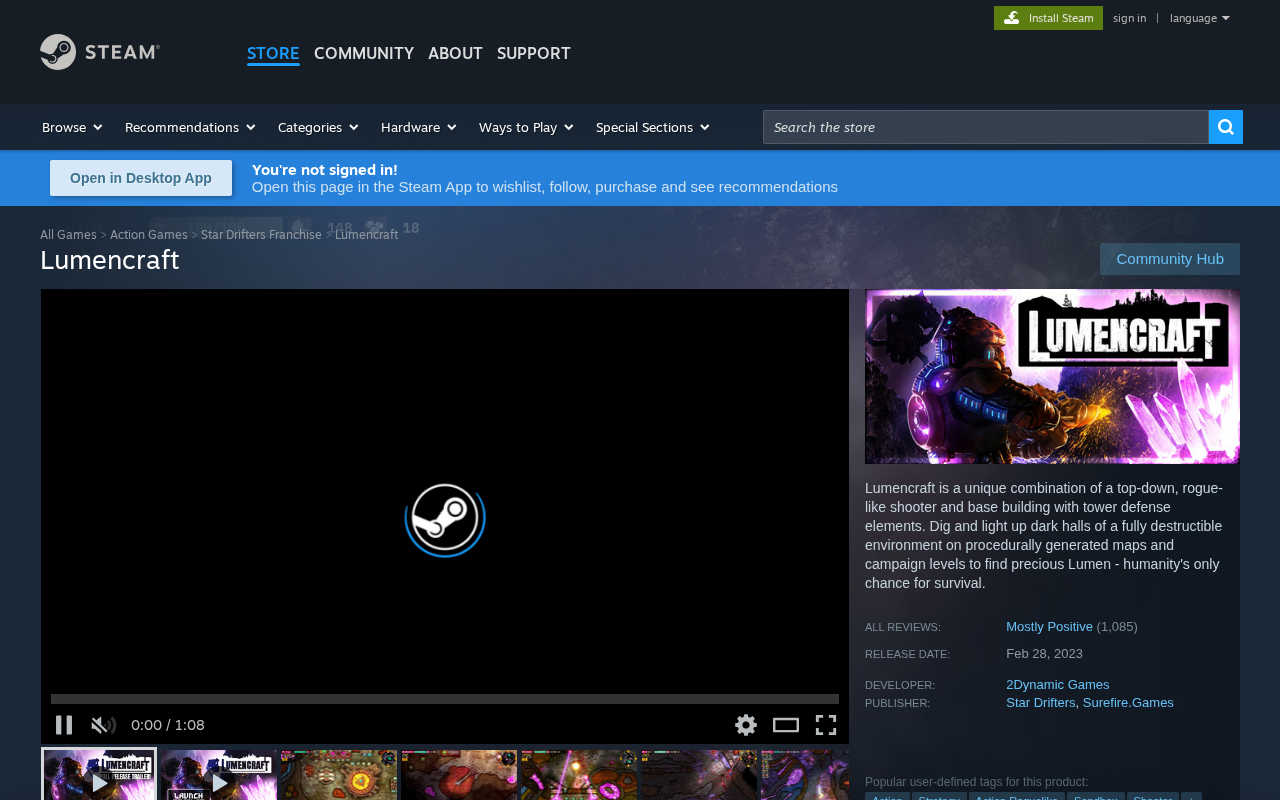Open the All Games breadcrumb
The width and height of the screenshot is (1280, 800).
tap(68, 234)
